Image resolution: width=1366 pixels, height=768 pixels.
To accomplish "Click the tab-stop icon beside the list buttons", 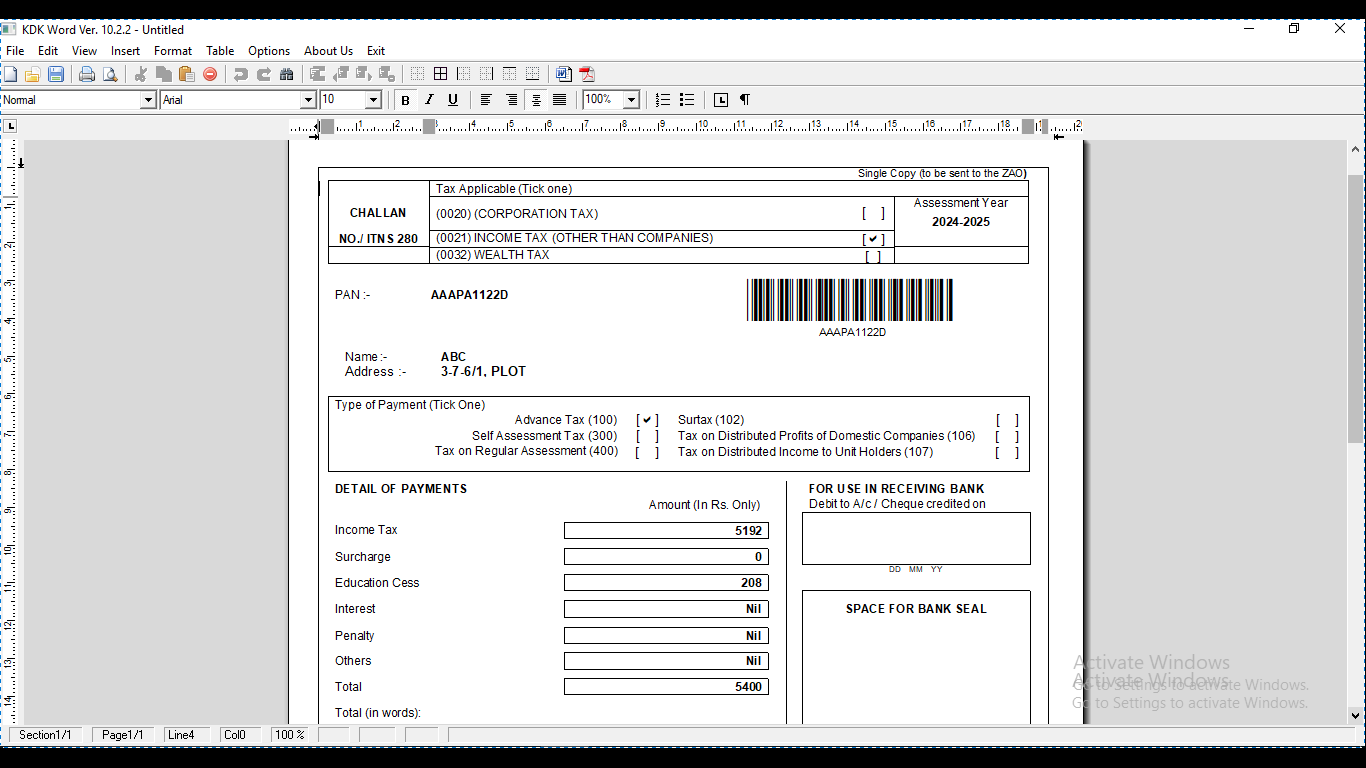I will click(721, 100).
